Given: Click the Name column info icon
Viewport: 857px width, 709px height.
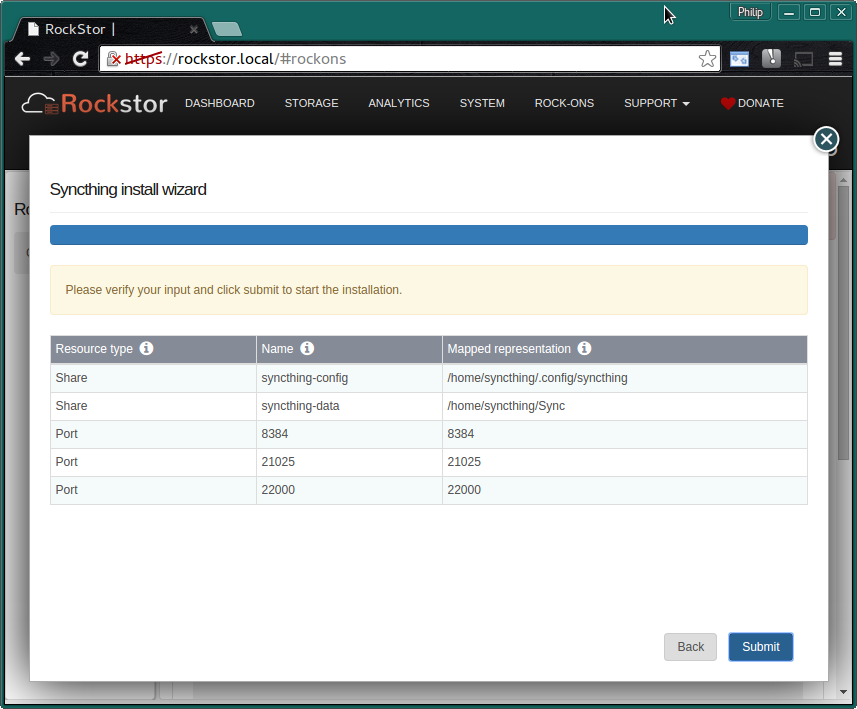Looking at the screenshot, I should click(307, 348).
